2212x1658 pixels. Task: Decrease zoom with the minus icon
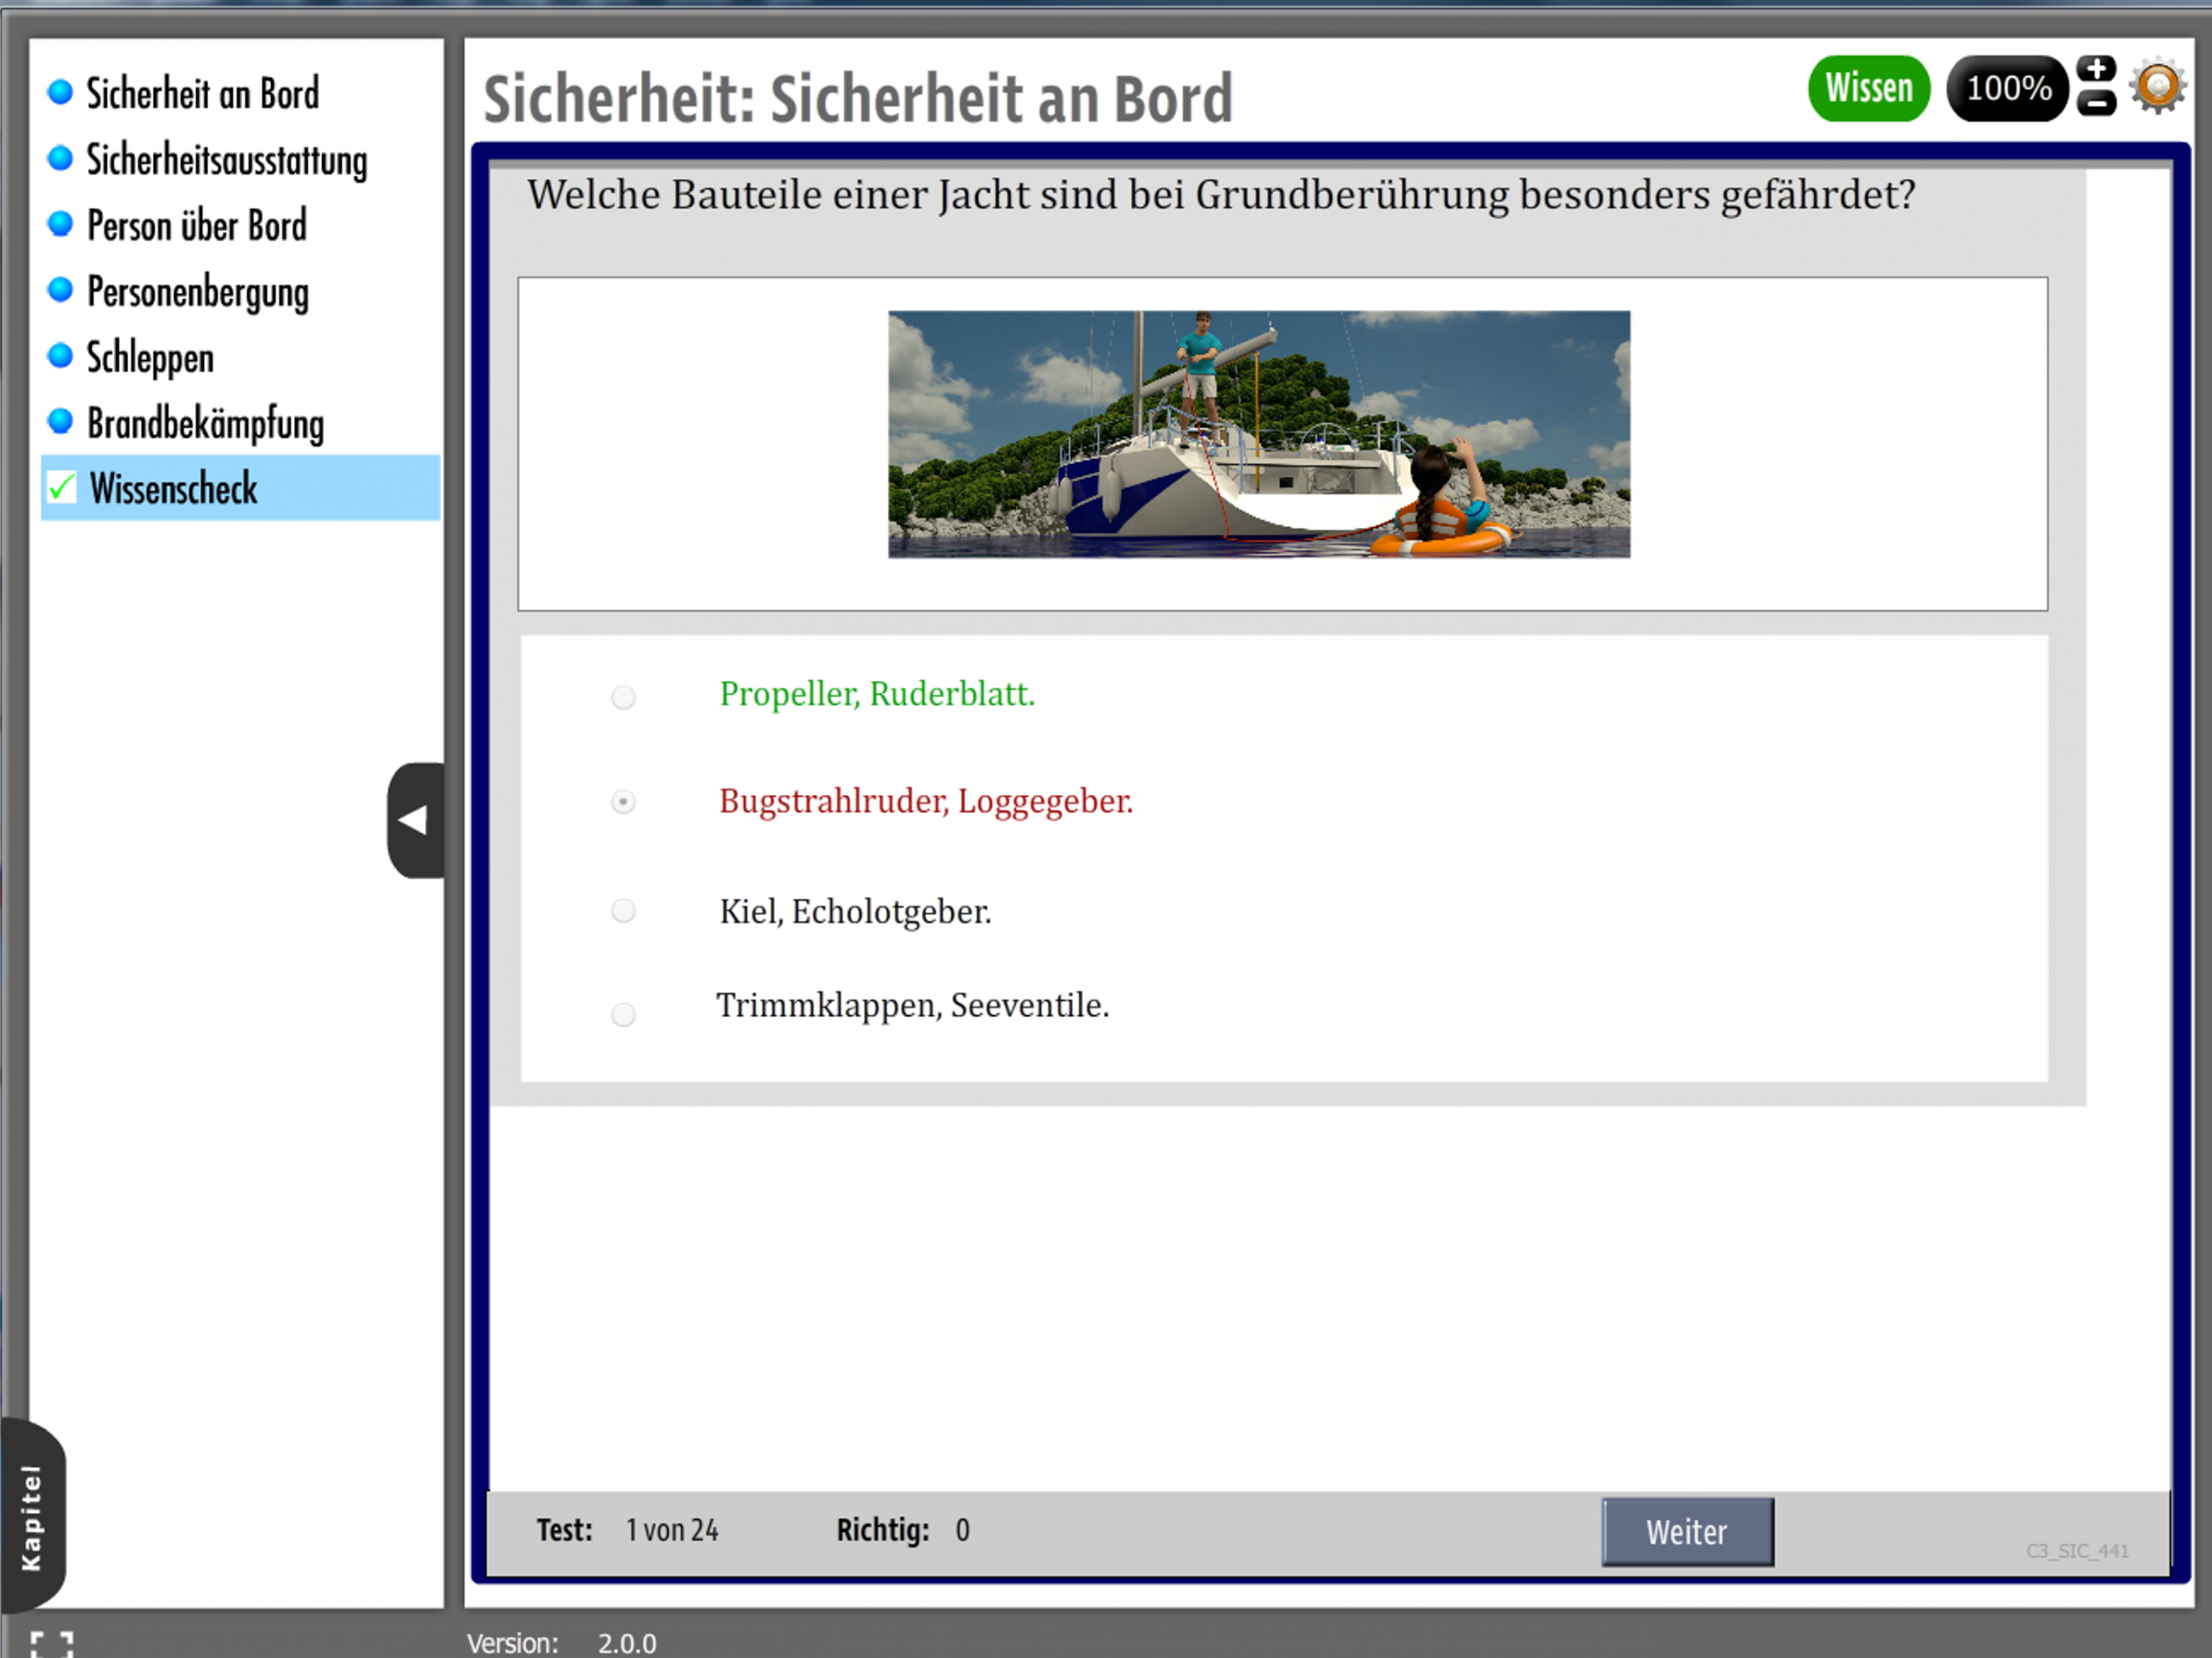(x=2096, y=103)
